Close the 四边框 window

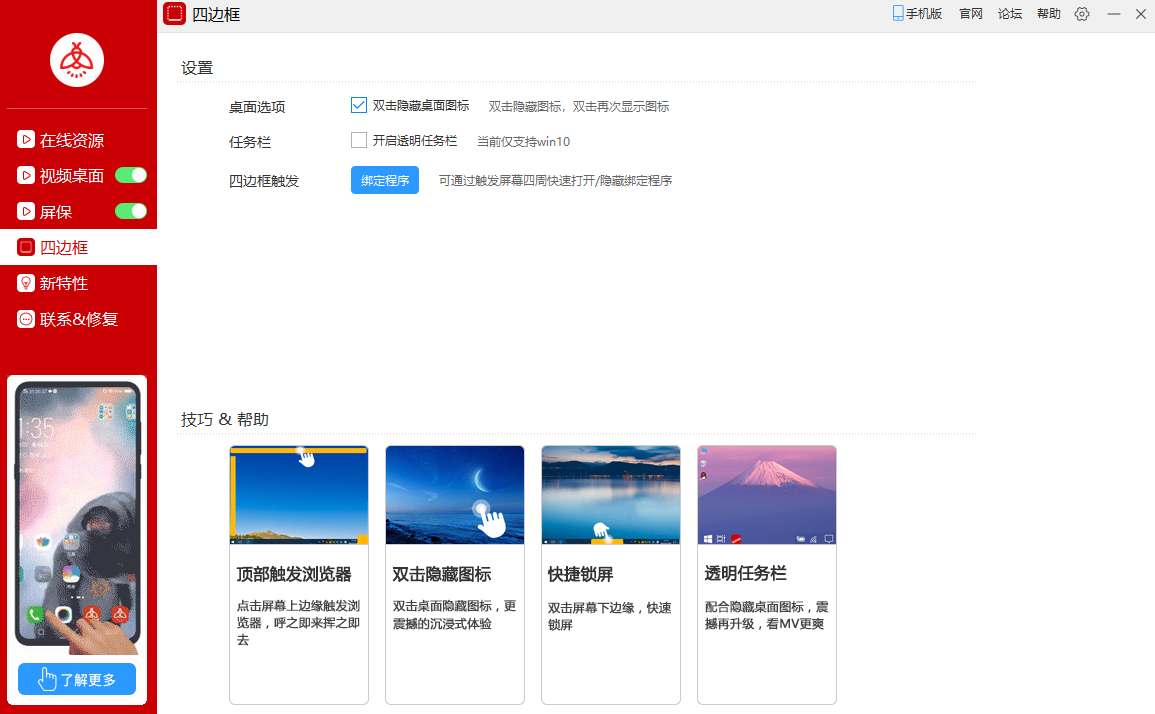[1140, 14]
